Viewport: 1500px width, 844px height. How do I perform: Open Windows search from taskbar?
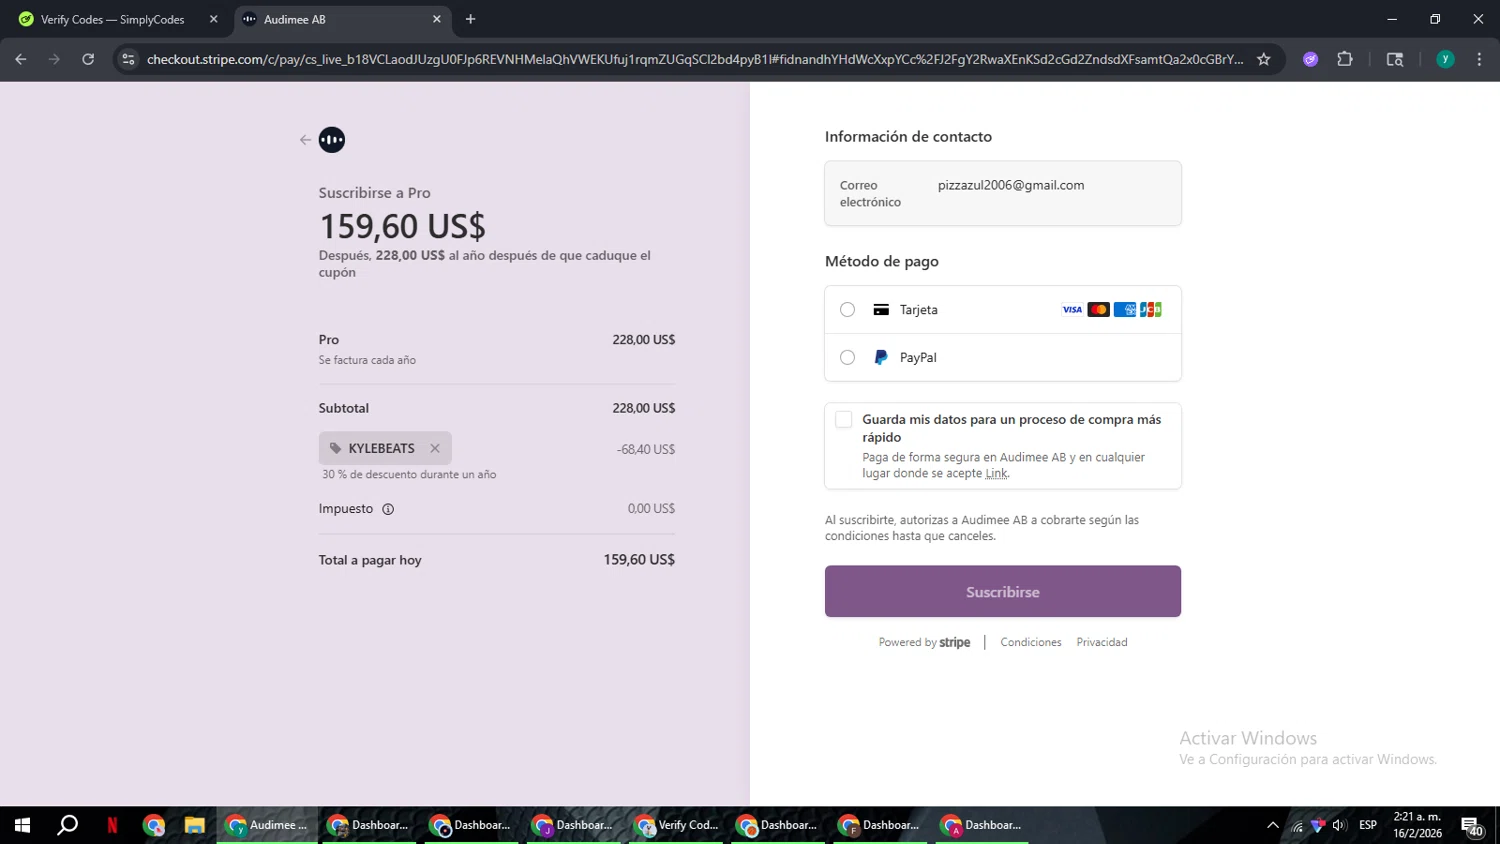(x=67, y=825)
